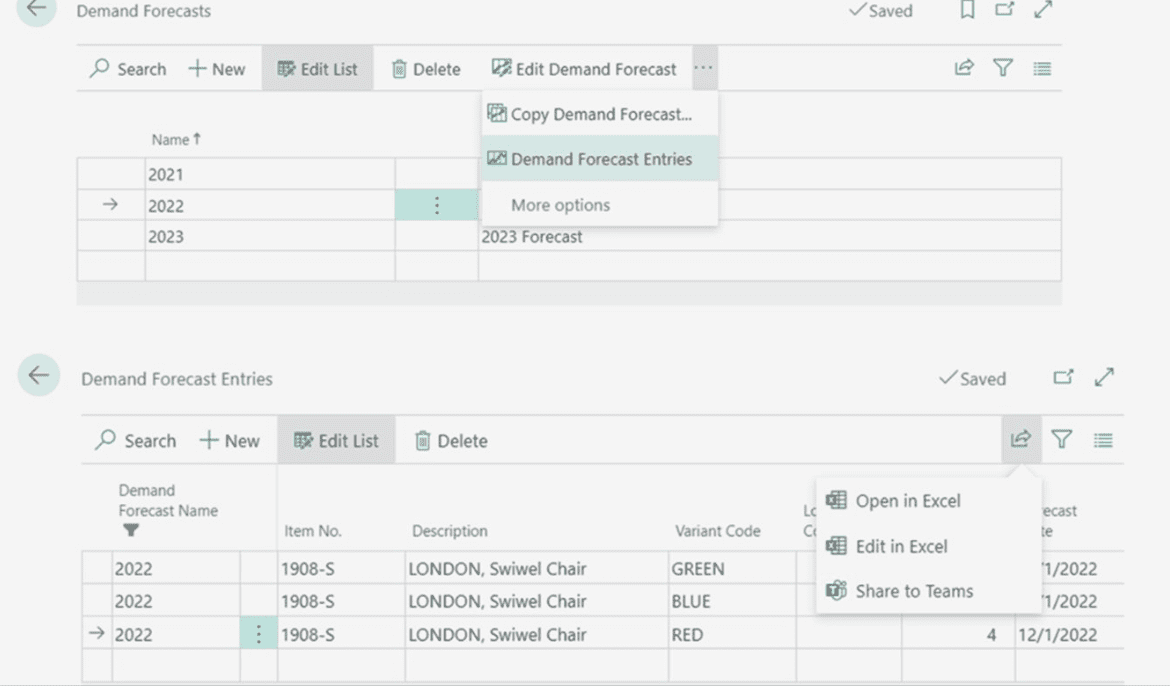
Task: Click list view icon in Demand Forecasts toolbar
Action: pyautogui.click(x=1042, y=69)
